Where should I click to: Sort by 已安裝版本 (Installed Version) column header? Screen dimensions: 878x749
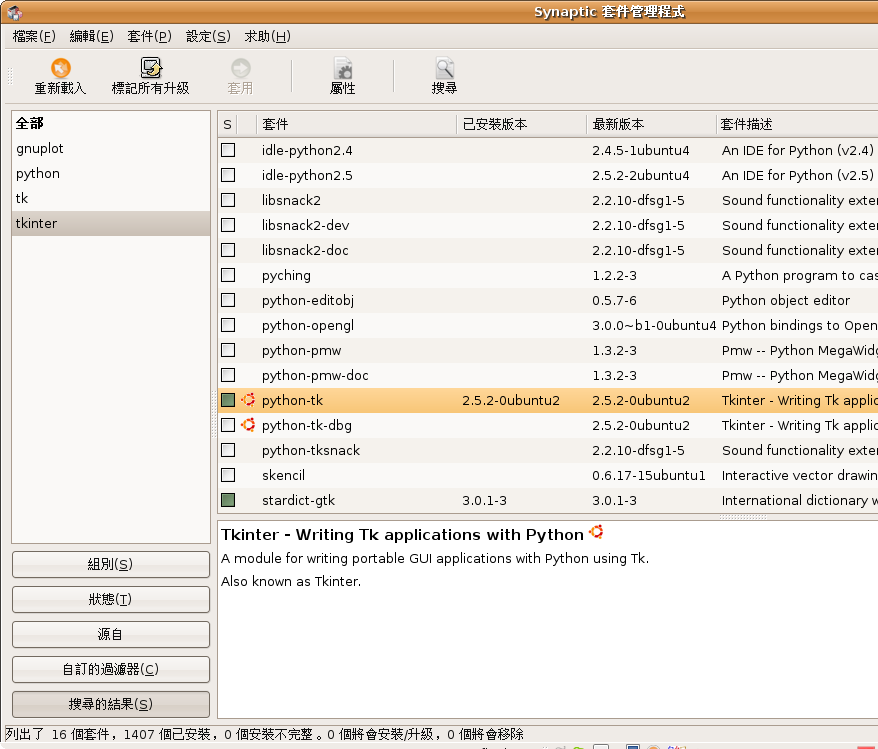[521, 124]
